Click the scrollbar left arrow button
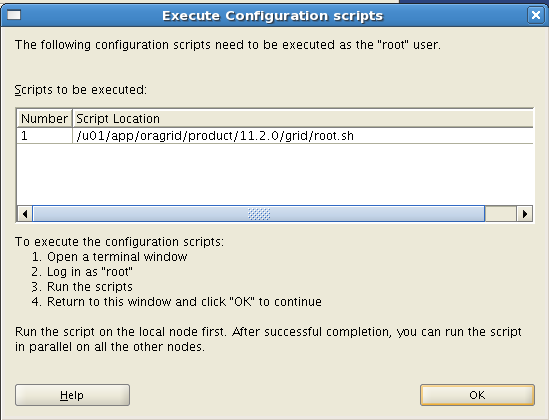Screen dimensions: 549x420 click(25, 214)
